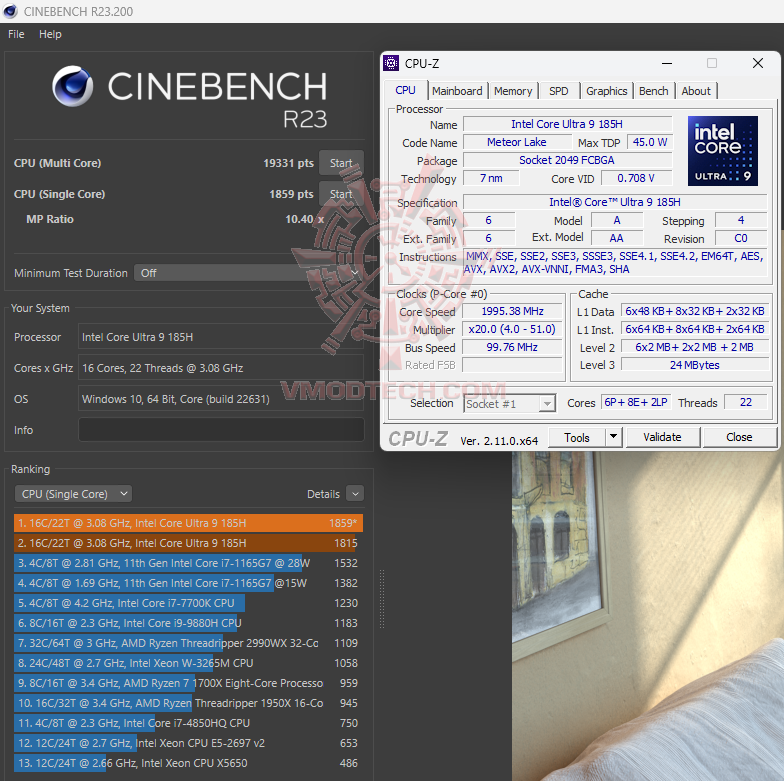Click the CPU-Z window title icon

click(x=391, y=64)
